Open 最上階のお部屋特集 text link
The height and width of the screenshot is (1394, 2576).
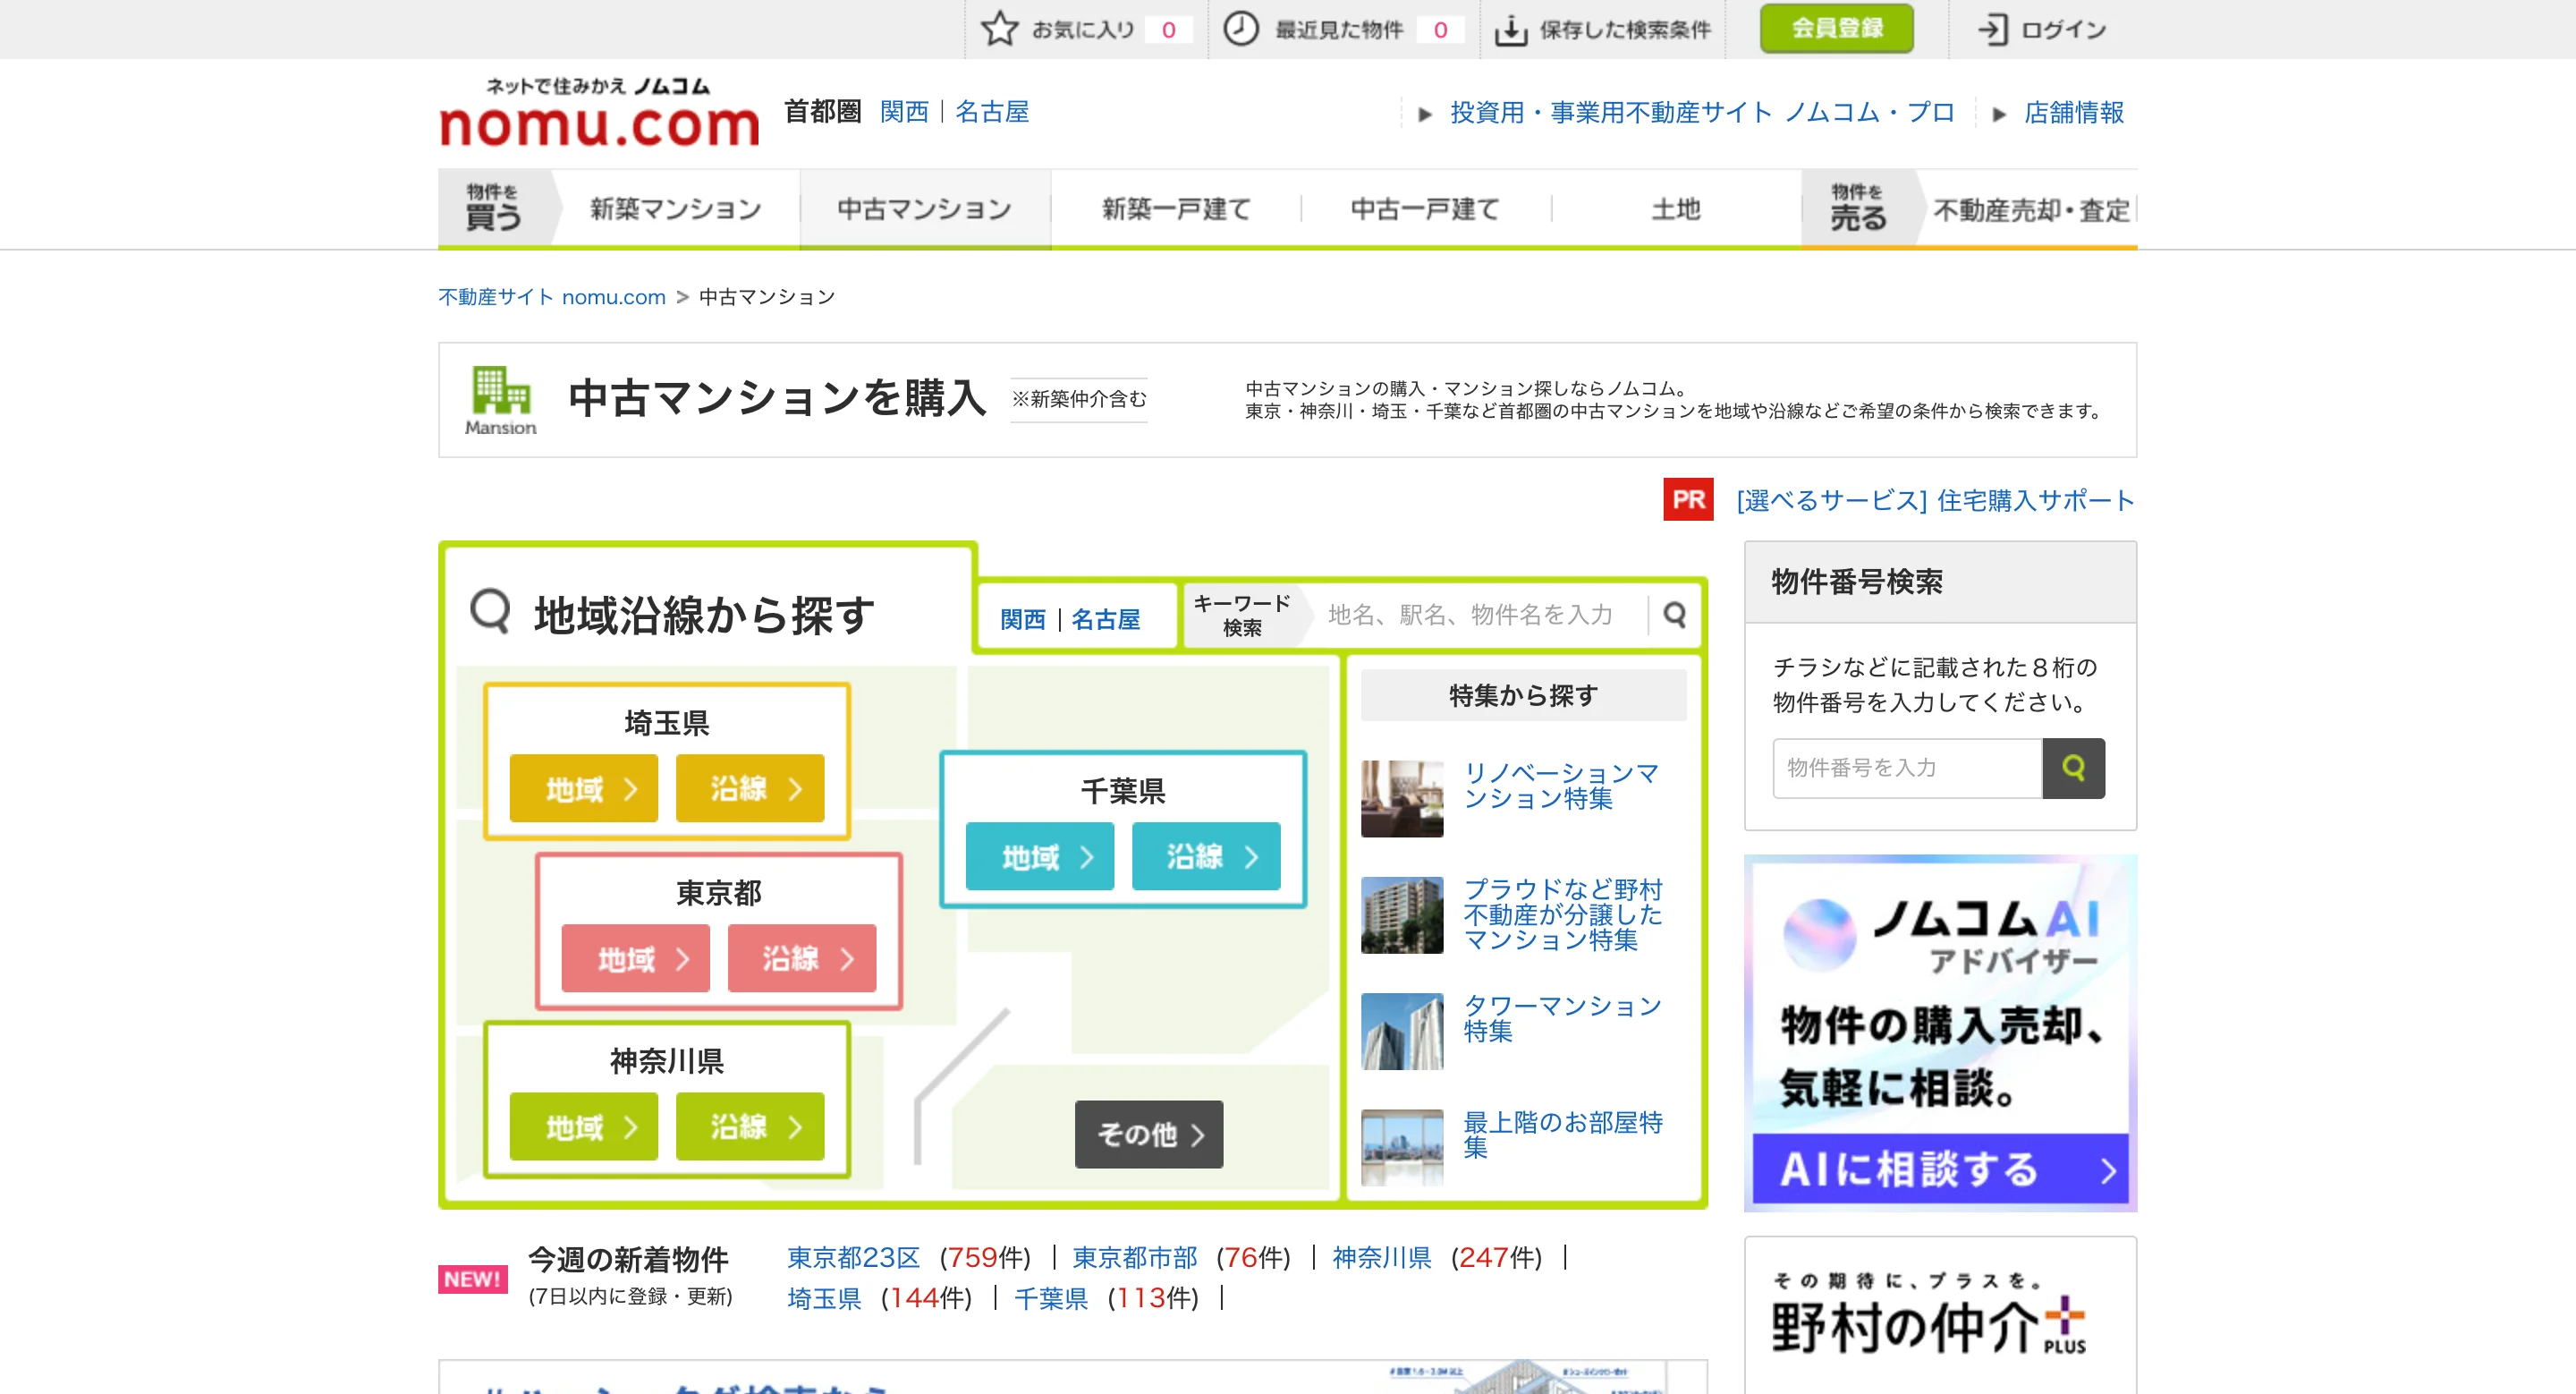1563,1134
